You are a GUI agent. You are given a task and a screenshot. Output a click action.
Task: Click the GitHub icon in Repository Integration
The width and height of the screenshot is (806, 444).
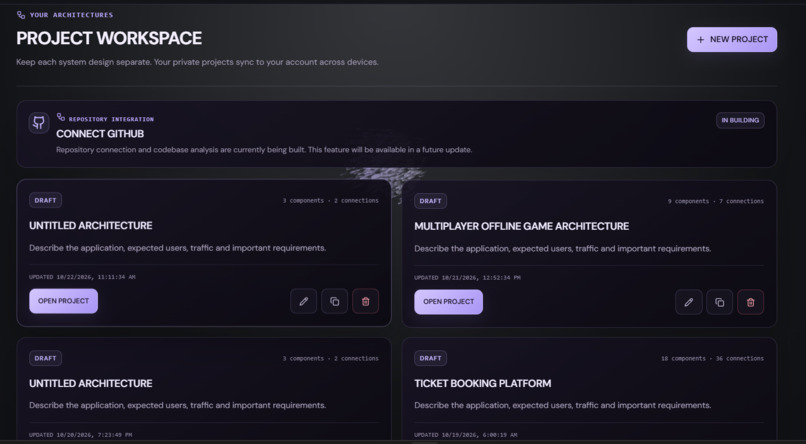point(39,123)
